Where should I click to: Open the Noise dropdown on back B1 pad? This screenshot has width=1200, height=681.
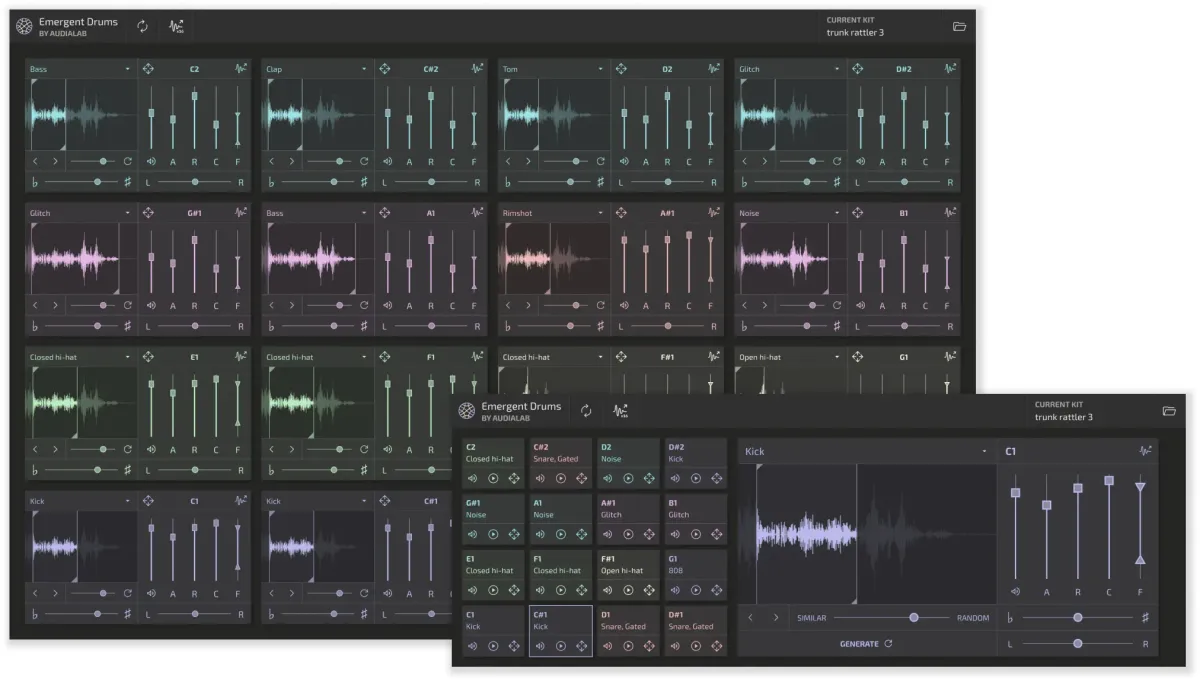tap(789, 213)
